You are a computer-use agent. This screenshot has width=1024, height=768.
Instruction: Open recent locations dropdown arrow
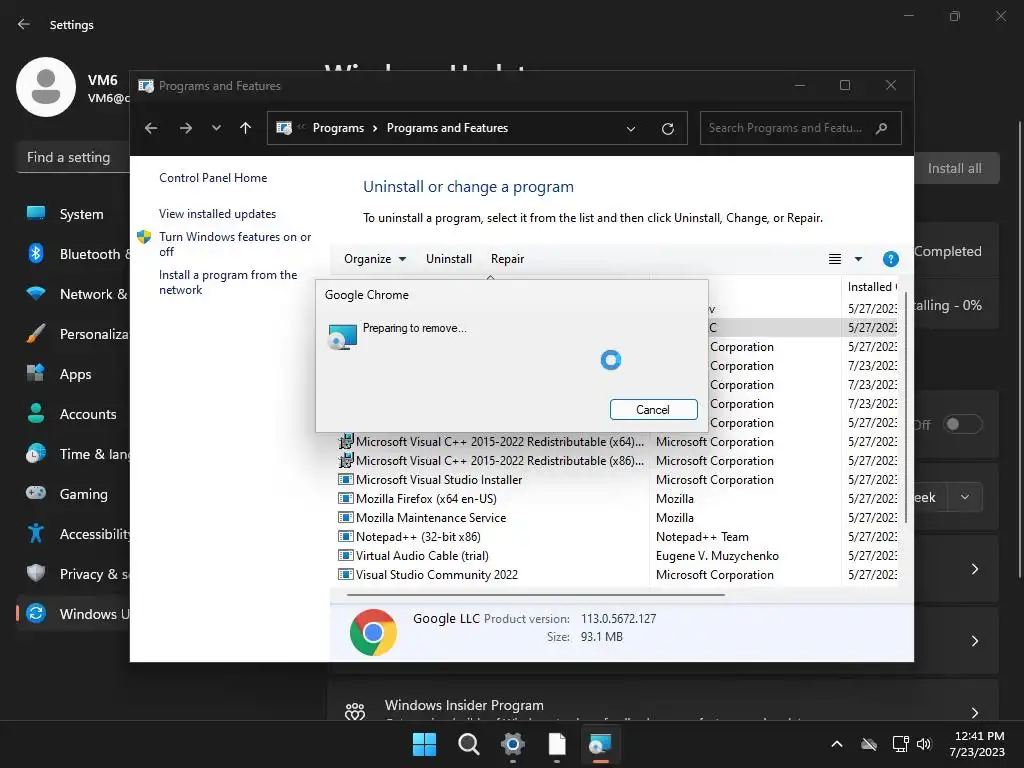click(x=216, y=128)
